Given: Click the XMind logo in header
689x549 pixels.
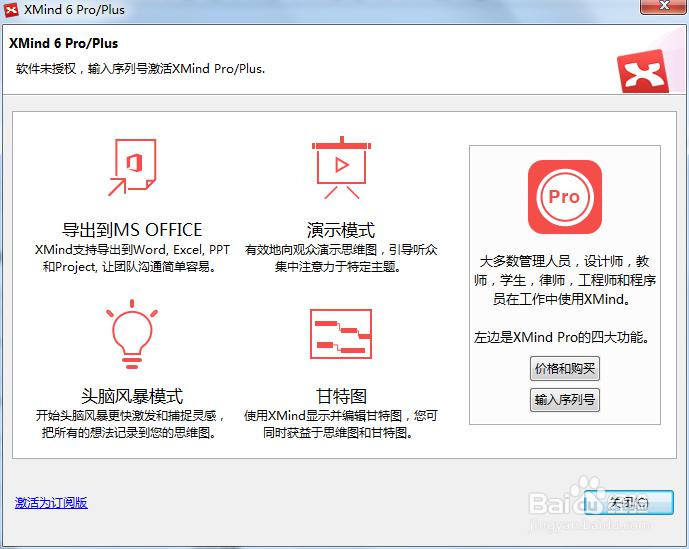Looking at the screenshot, I should tap(642, 70).
